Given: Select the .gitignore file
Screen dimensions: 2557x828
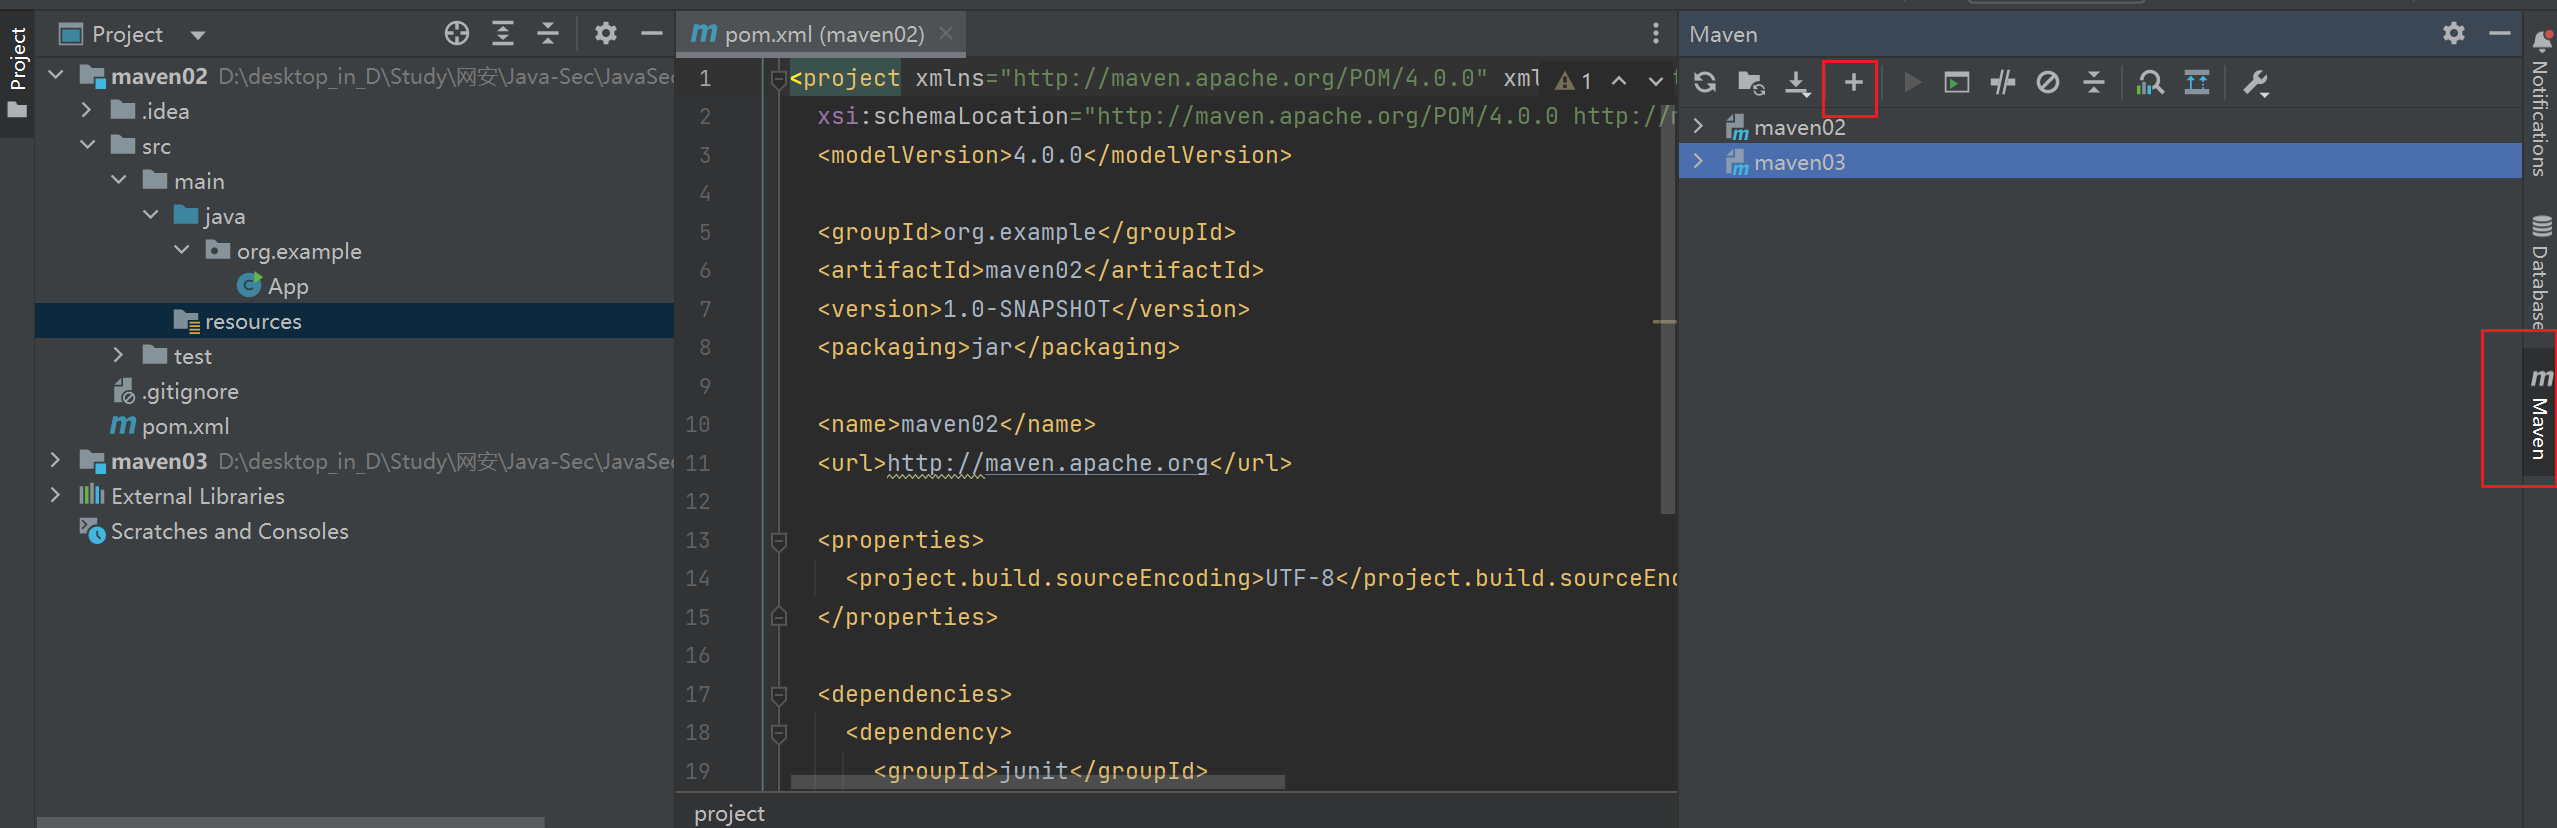Looking at the screenshot, I should click(x=176, y=391).
